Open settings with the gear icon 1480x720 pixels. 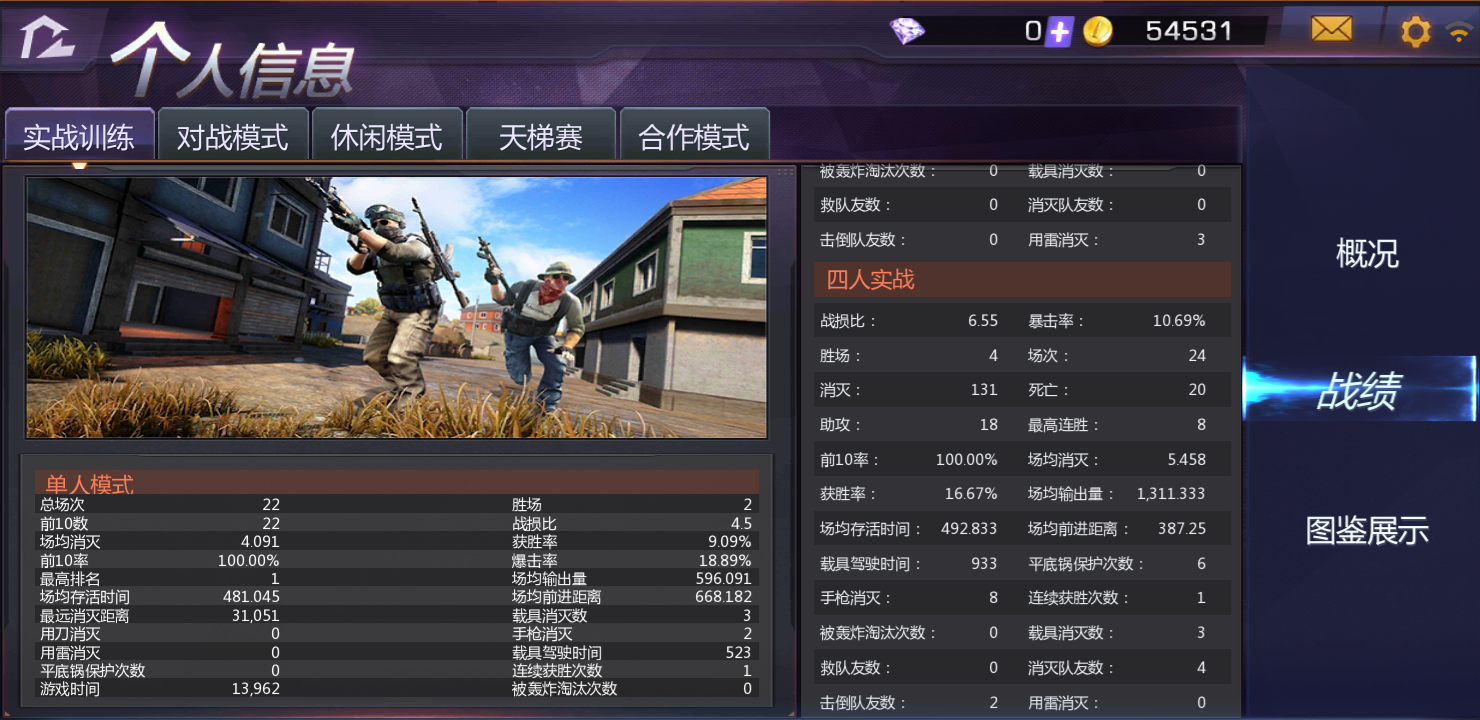pos(1415,32)
